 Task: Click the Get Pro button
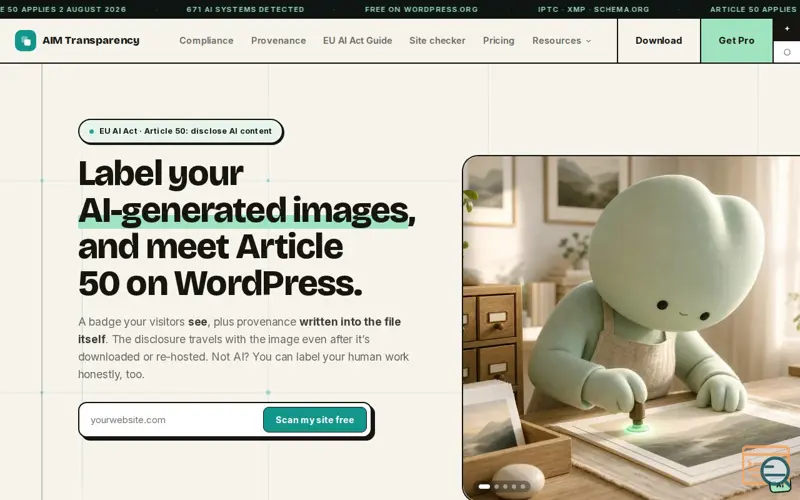coord(736,41)
